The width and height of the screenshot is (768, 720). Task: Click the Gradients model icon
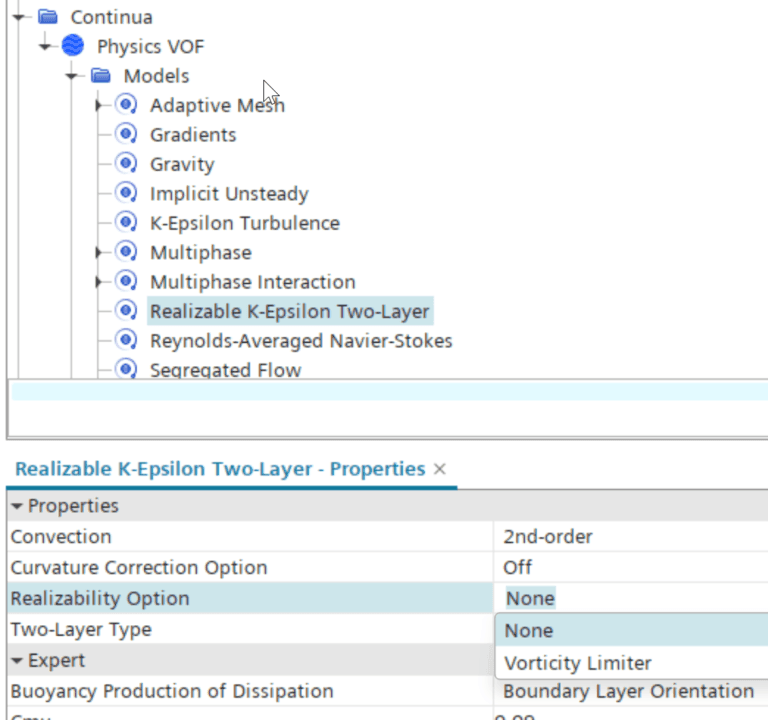(x=126, y=134)
